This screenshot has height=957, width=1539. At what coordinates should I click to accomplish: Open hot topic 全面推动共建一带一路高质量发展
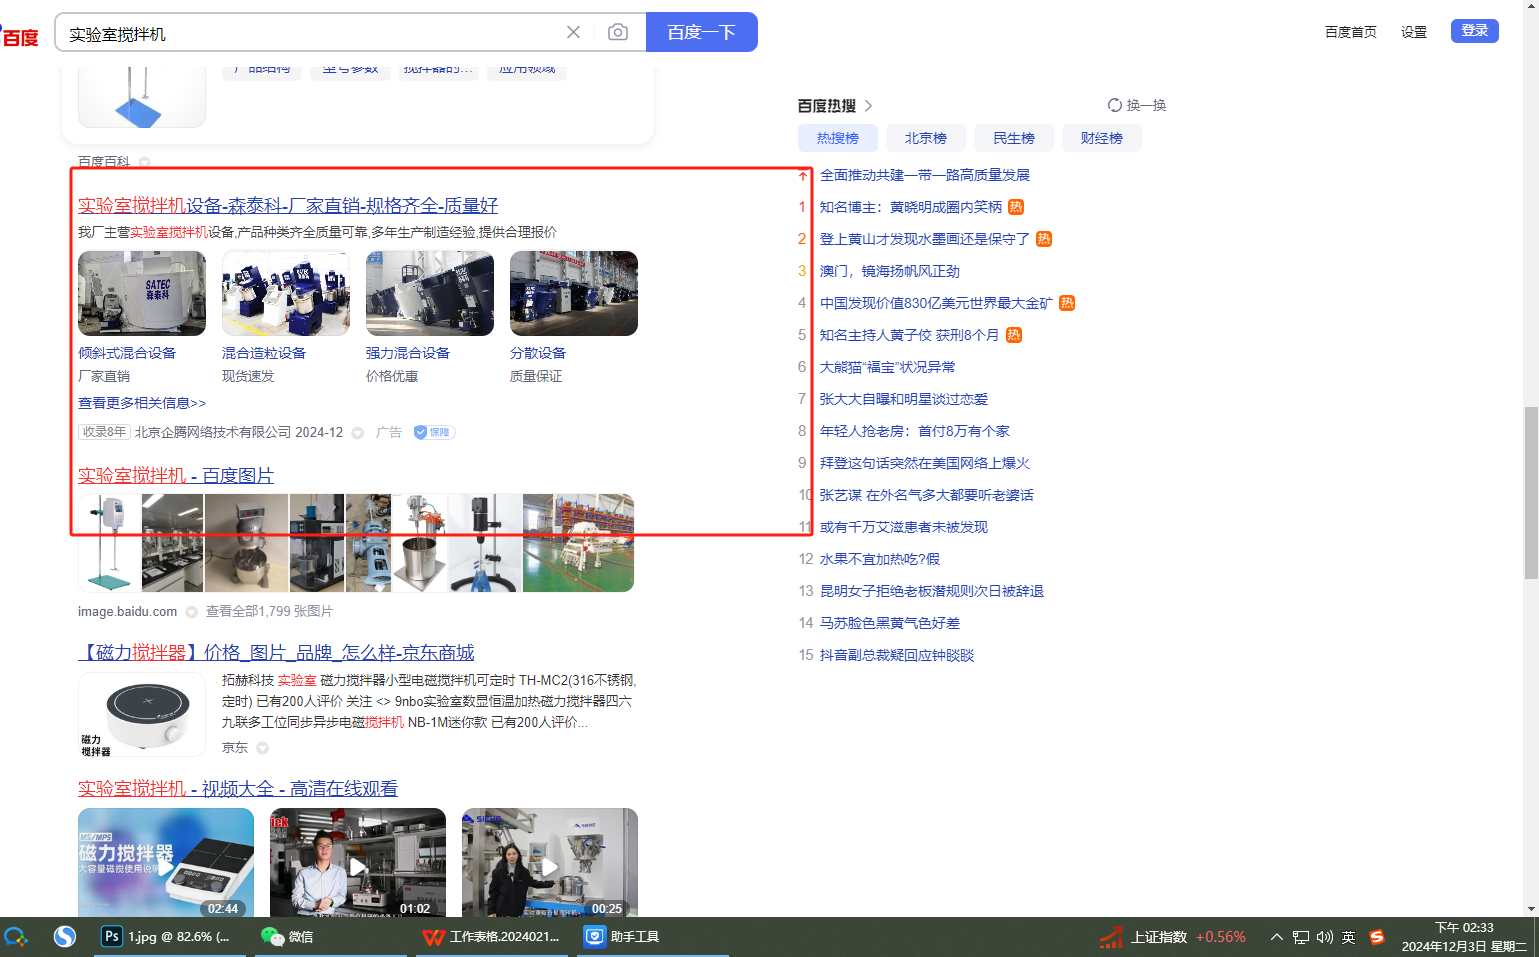point(925,175)
